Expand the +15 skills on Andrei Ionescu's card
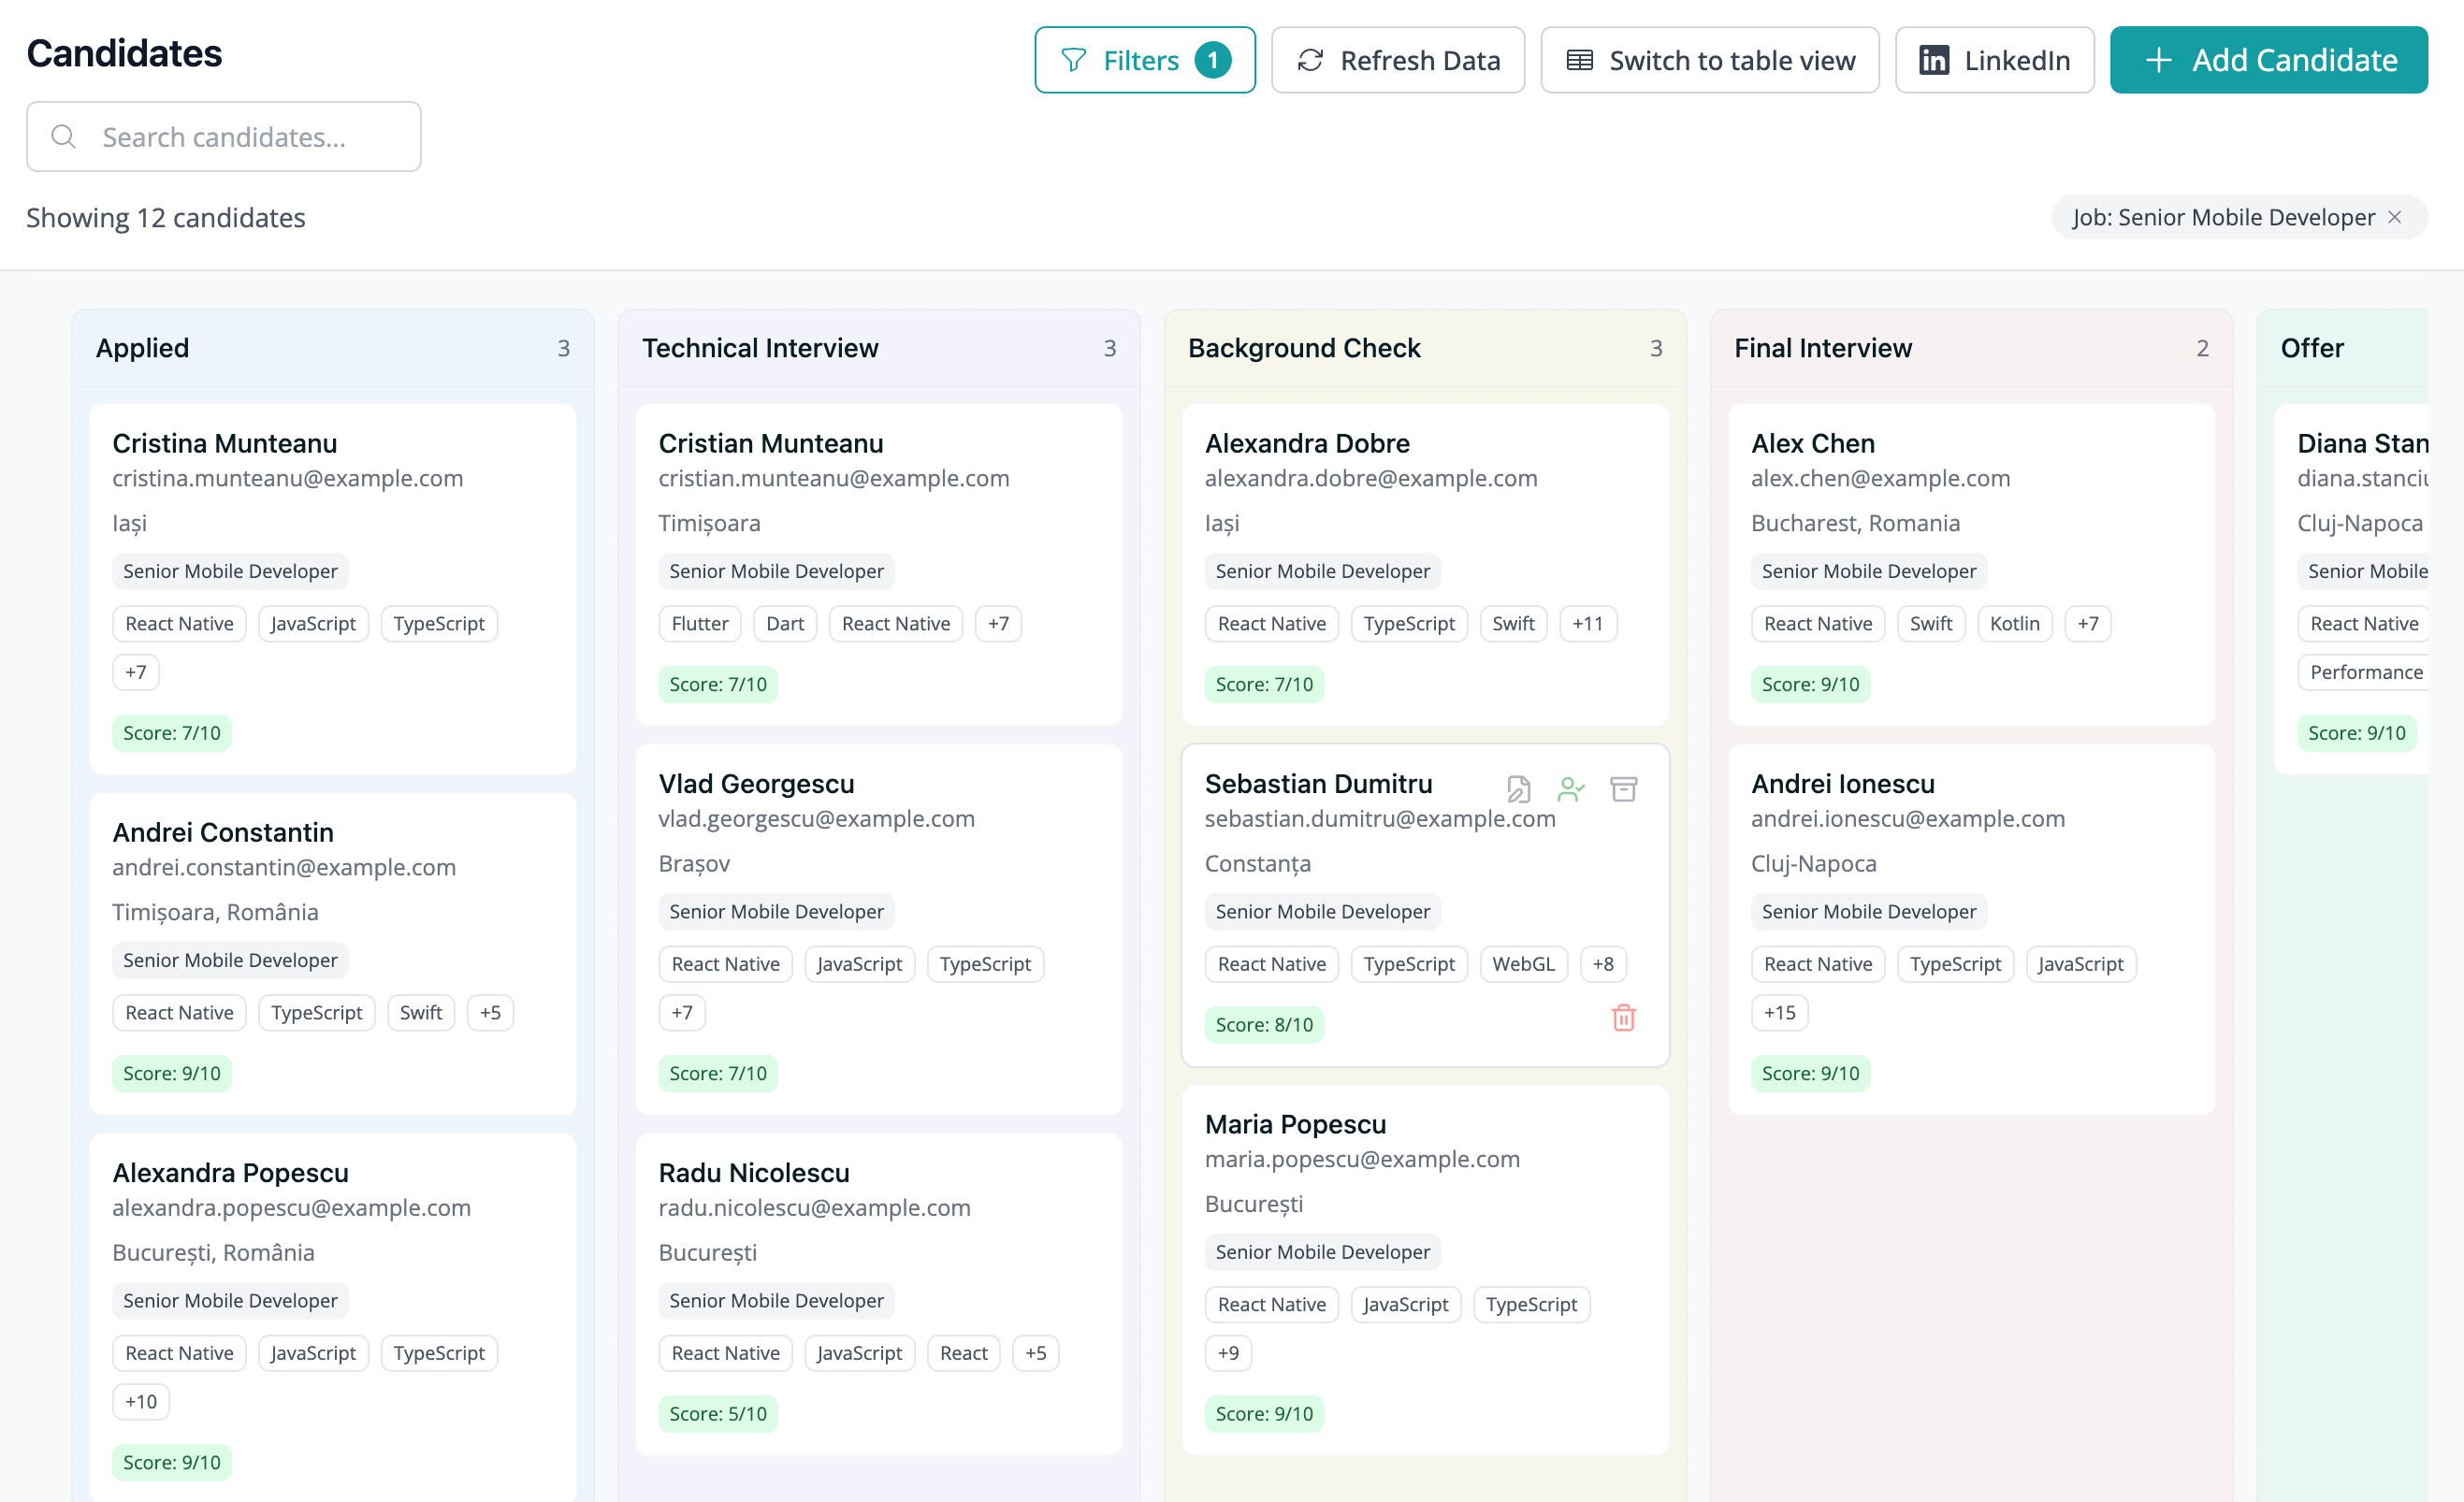The image size is (2464, 1502). point(1779,1012)
